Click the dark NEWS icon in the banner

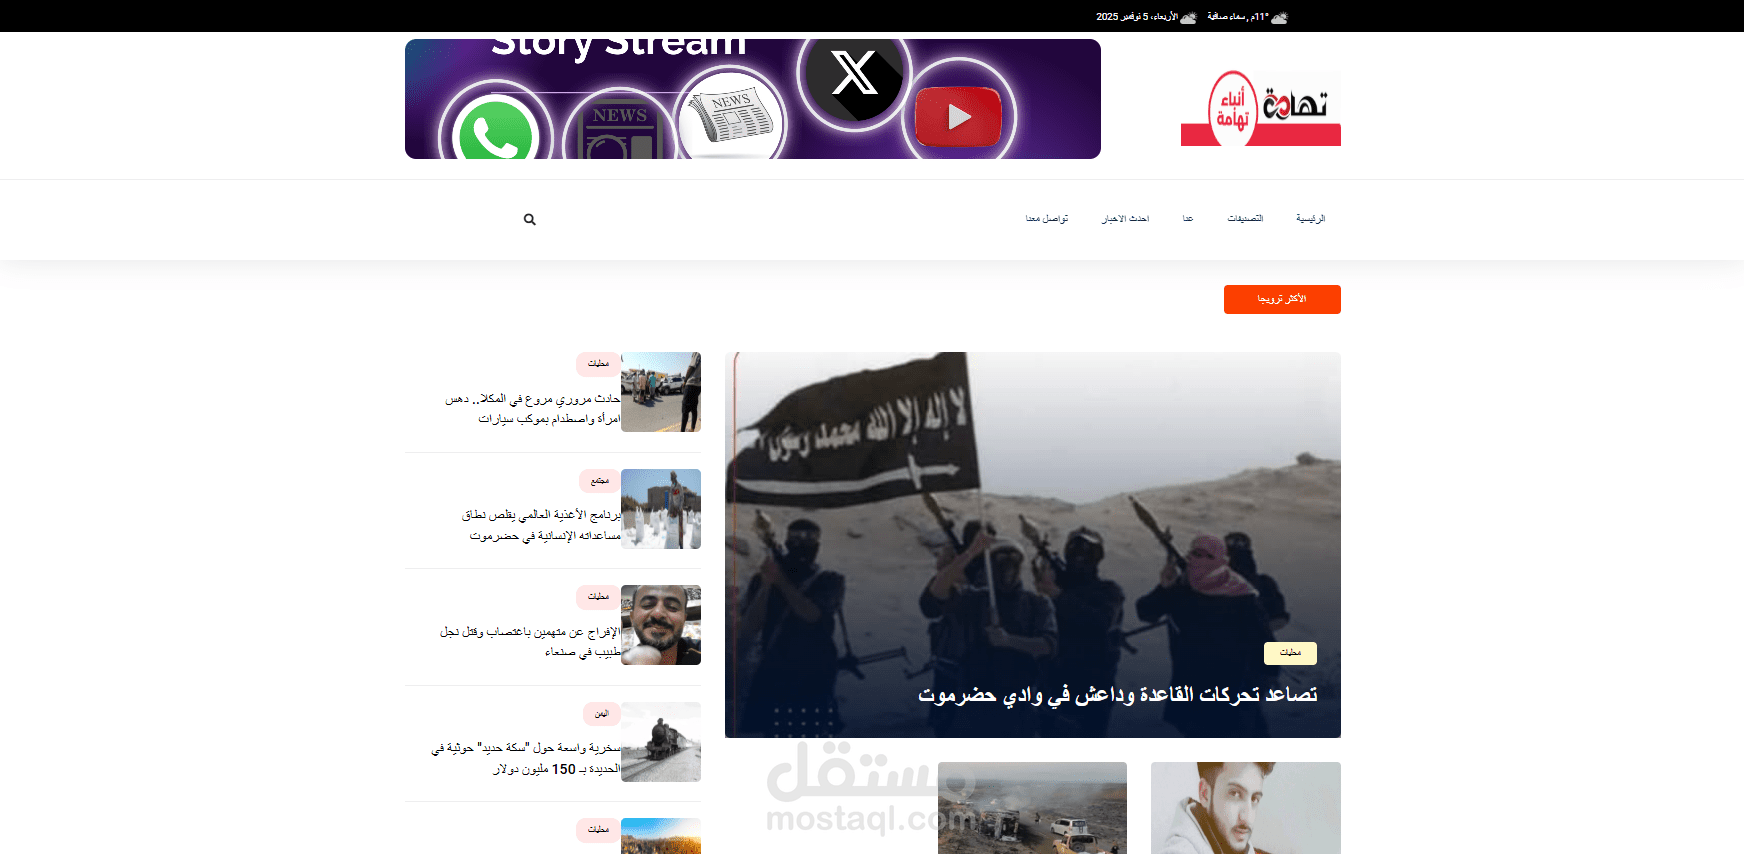620,130
